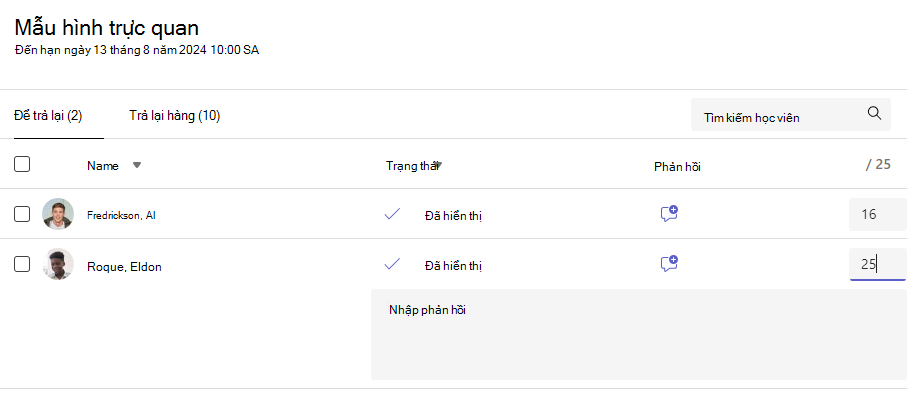Switch to Để trả lại (2) tab
Viewport: 907px width, 393px height.
point(48,116)
